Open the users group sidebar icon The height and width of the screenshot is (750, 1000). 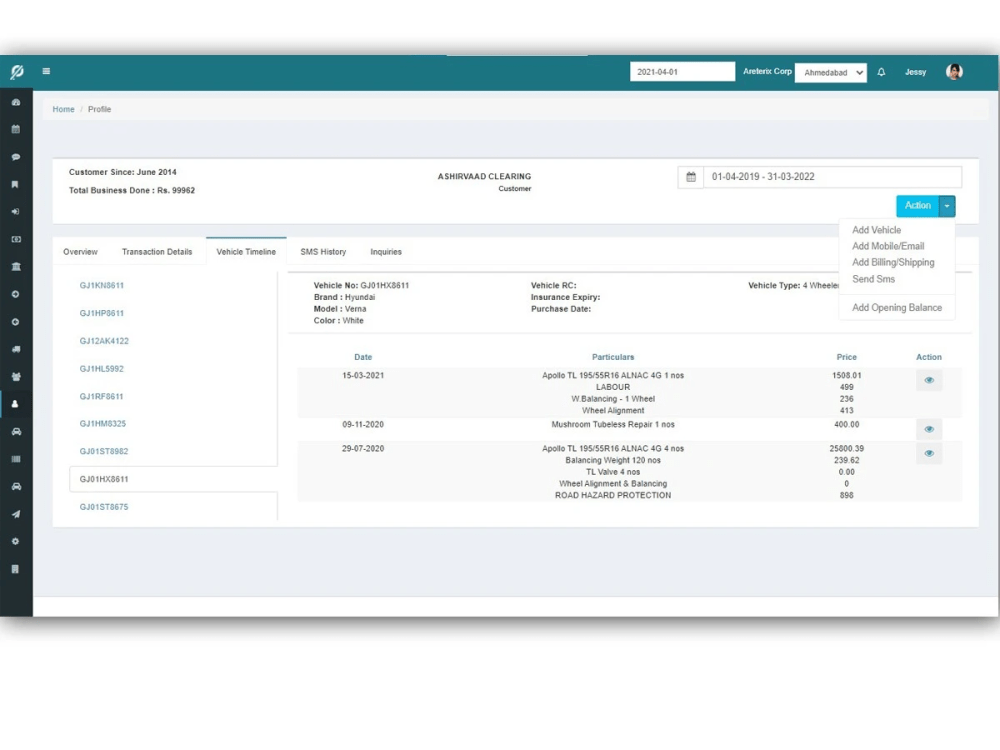pos(16,377)
